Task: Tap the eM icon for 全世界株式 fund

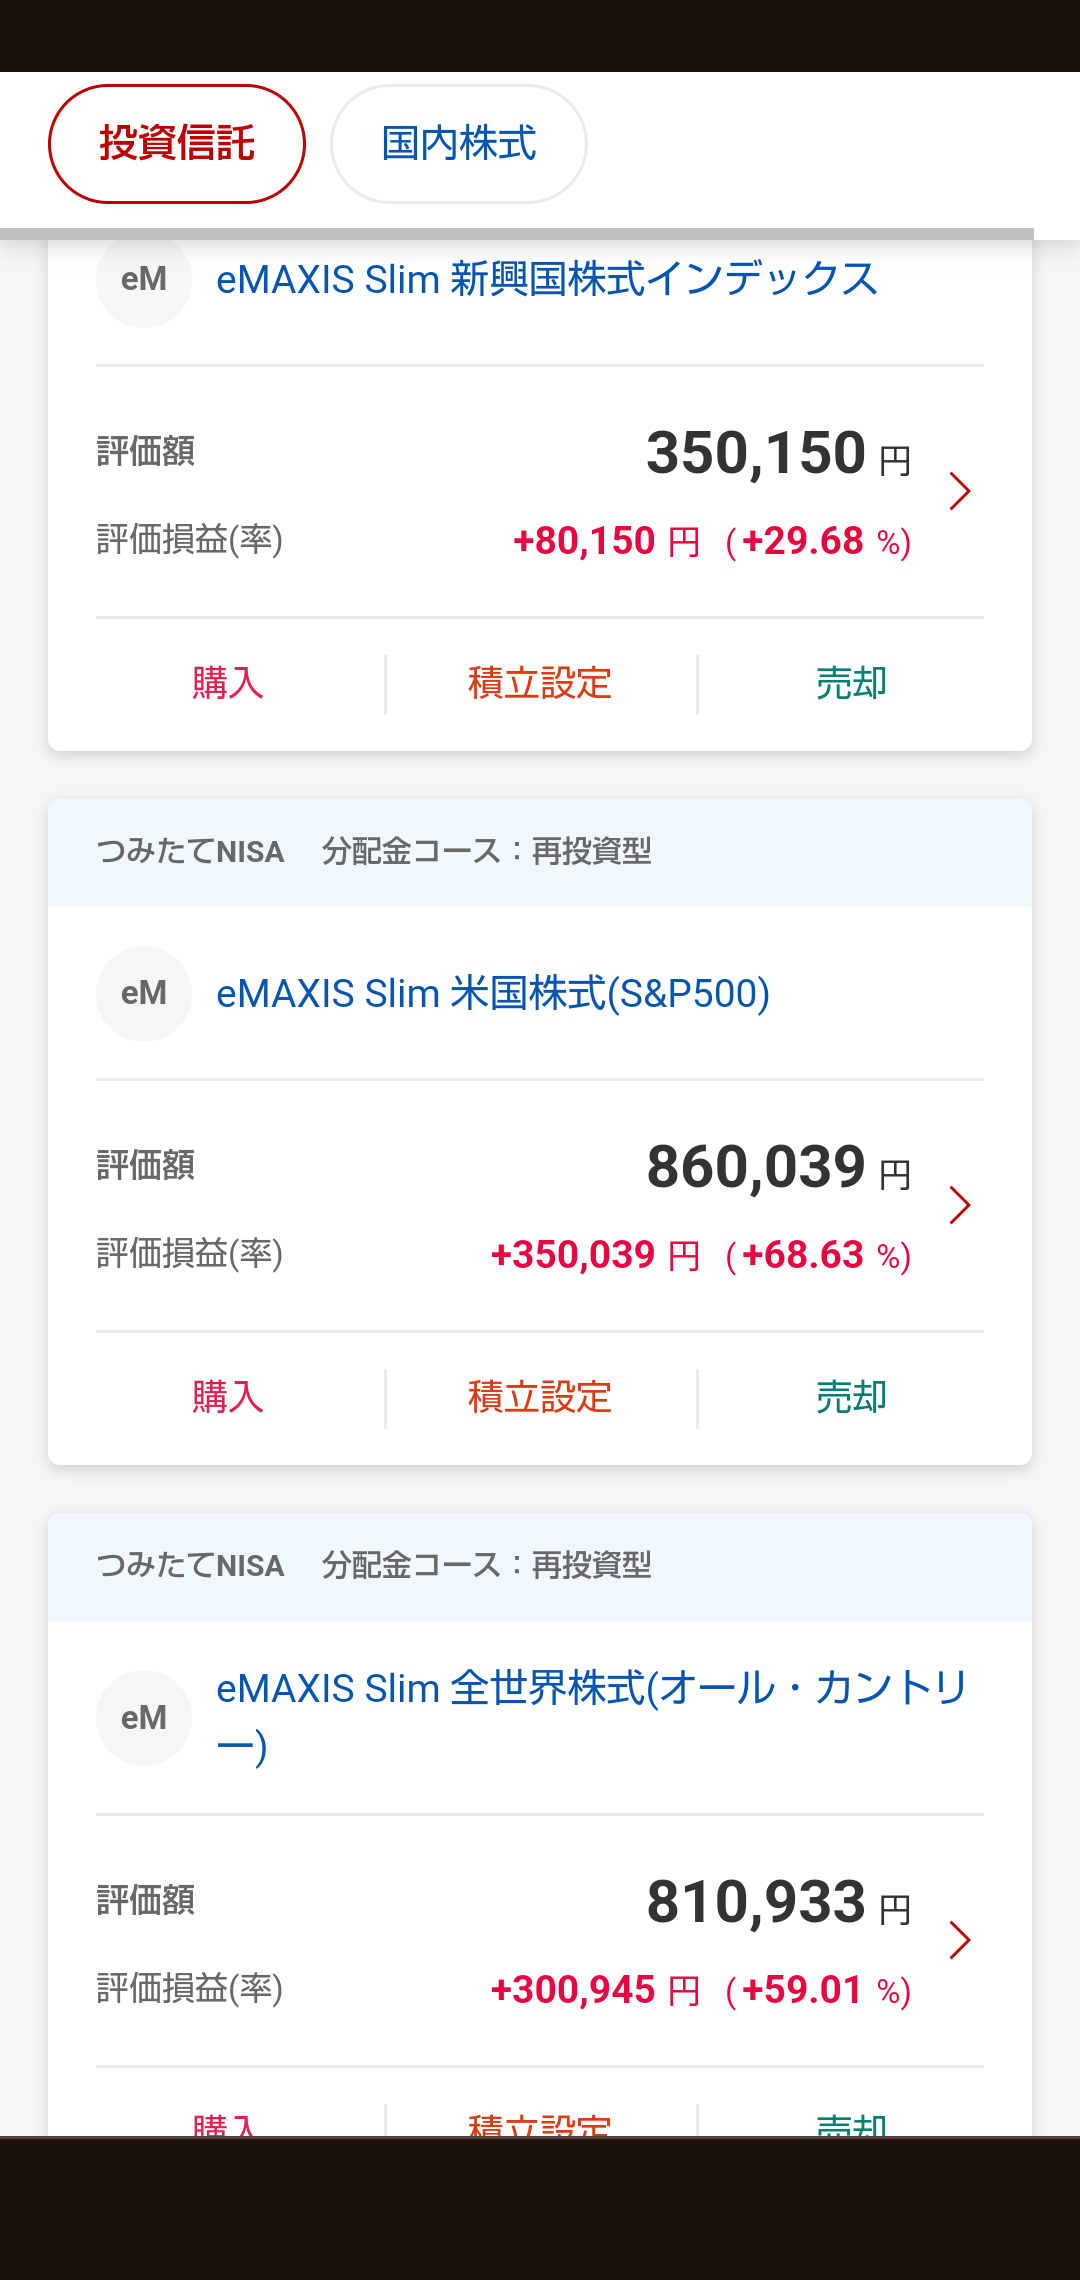Action: click(144, 1718)
